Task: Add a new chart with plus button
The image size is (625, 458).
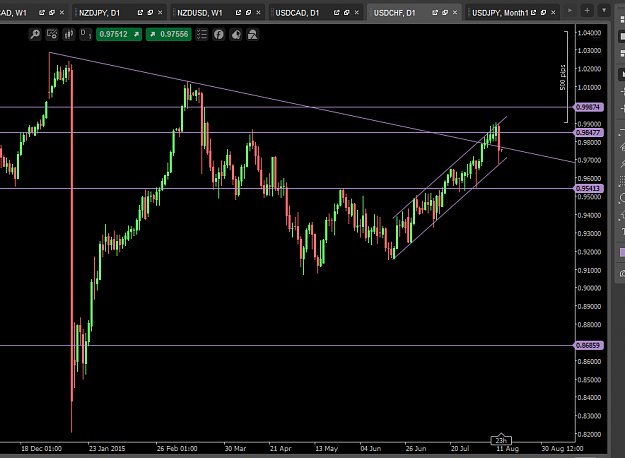Action: click(x=587, y=11)
